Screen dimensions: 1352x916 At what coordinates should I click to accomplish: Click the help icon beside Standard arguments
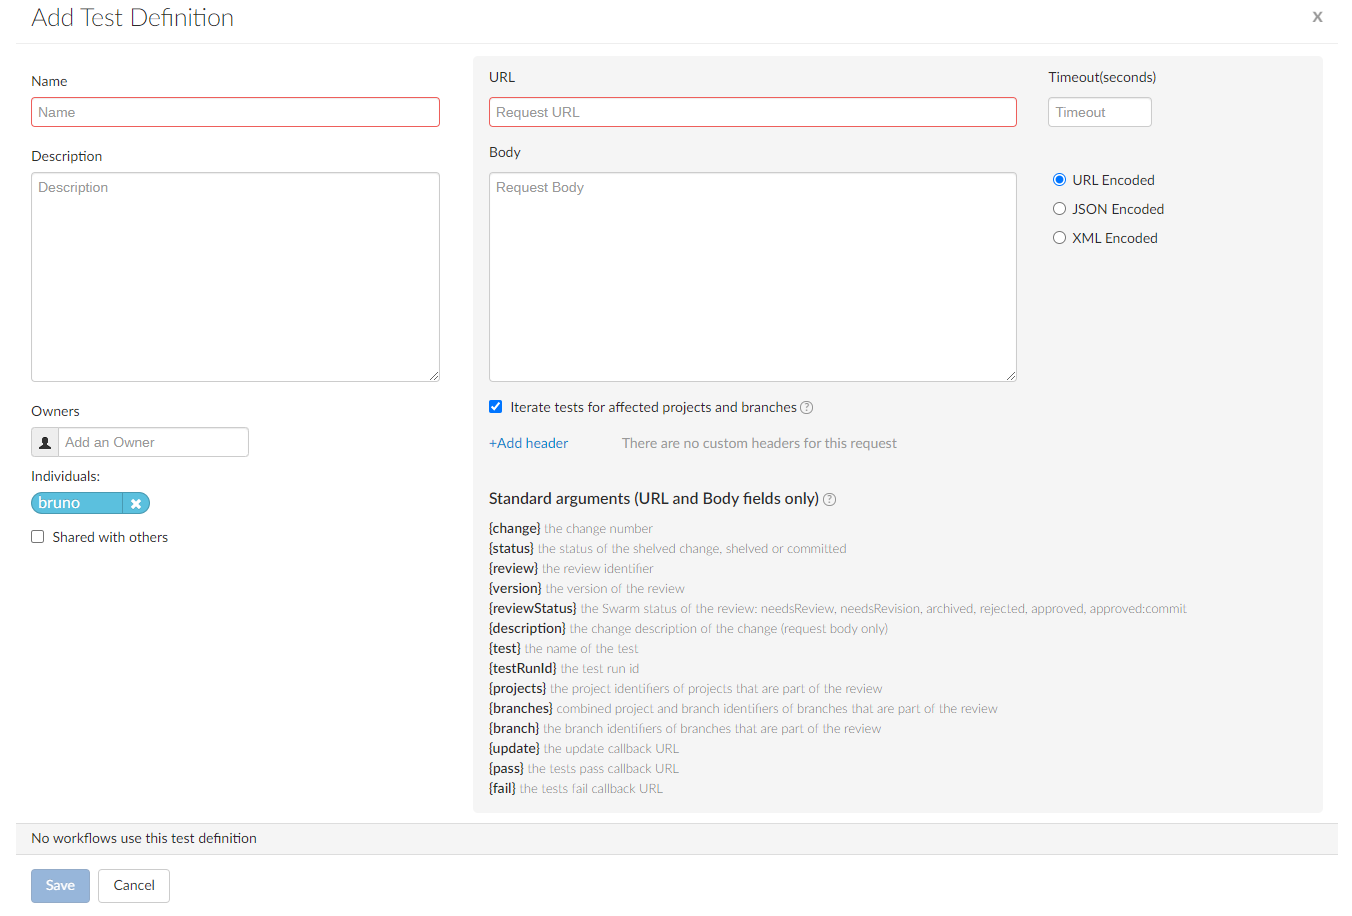click(829, 498)
